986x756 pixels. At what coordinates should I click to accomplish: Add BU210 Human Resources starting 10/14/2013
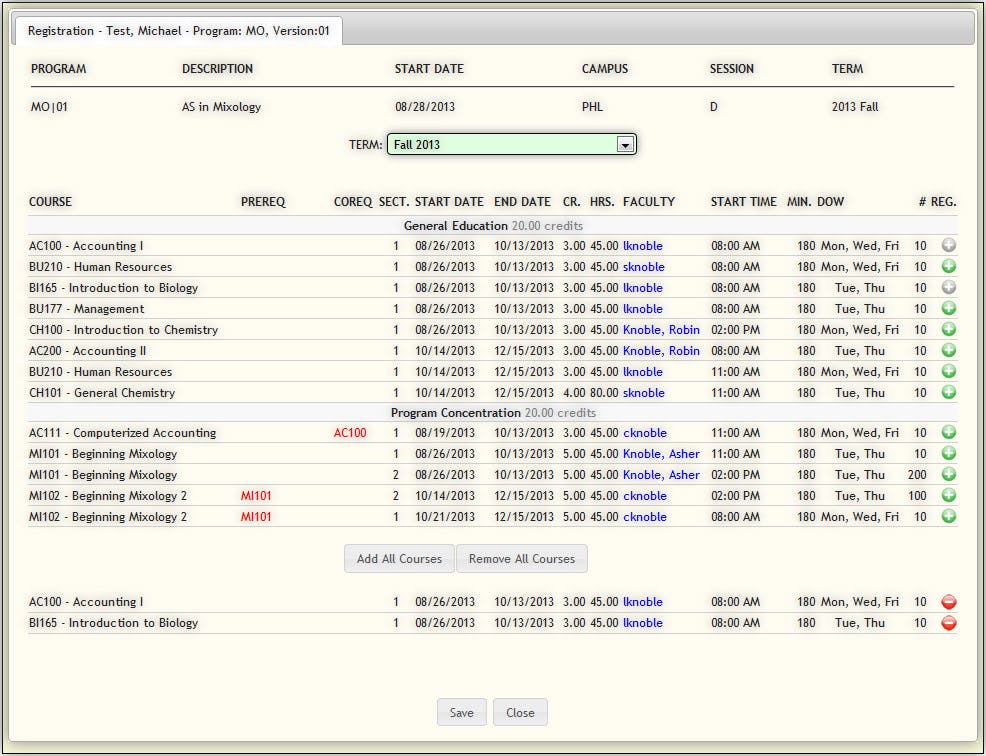coord(949,371)
